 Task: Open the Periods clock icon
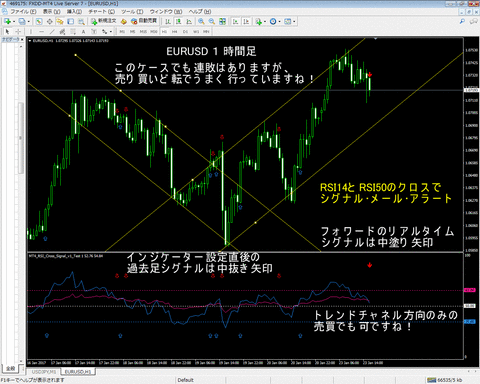coord(273,21)
